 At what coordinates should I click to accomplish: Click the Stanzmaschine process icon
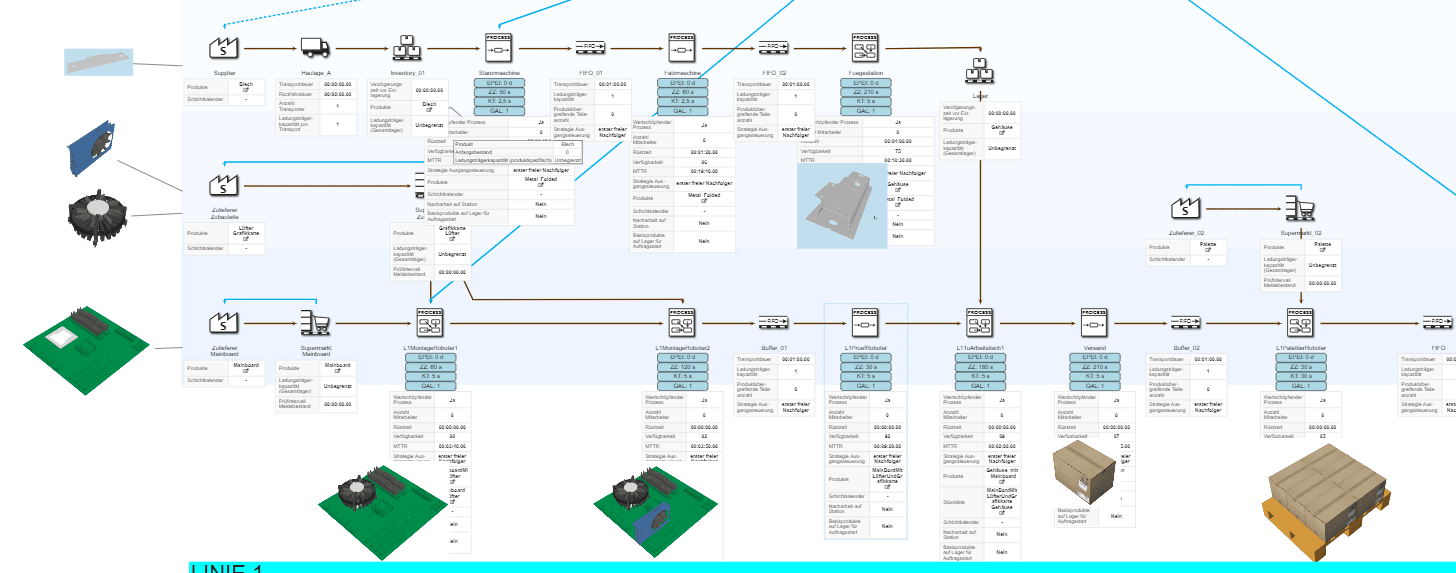pyautogui.click(x=498, y=46)
